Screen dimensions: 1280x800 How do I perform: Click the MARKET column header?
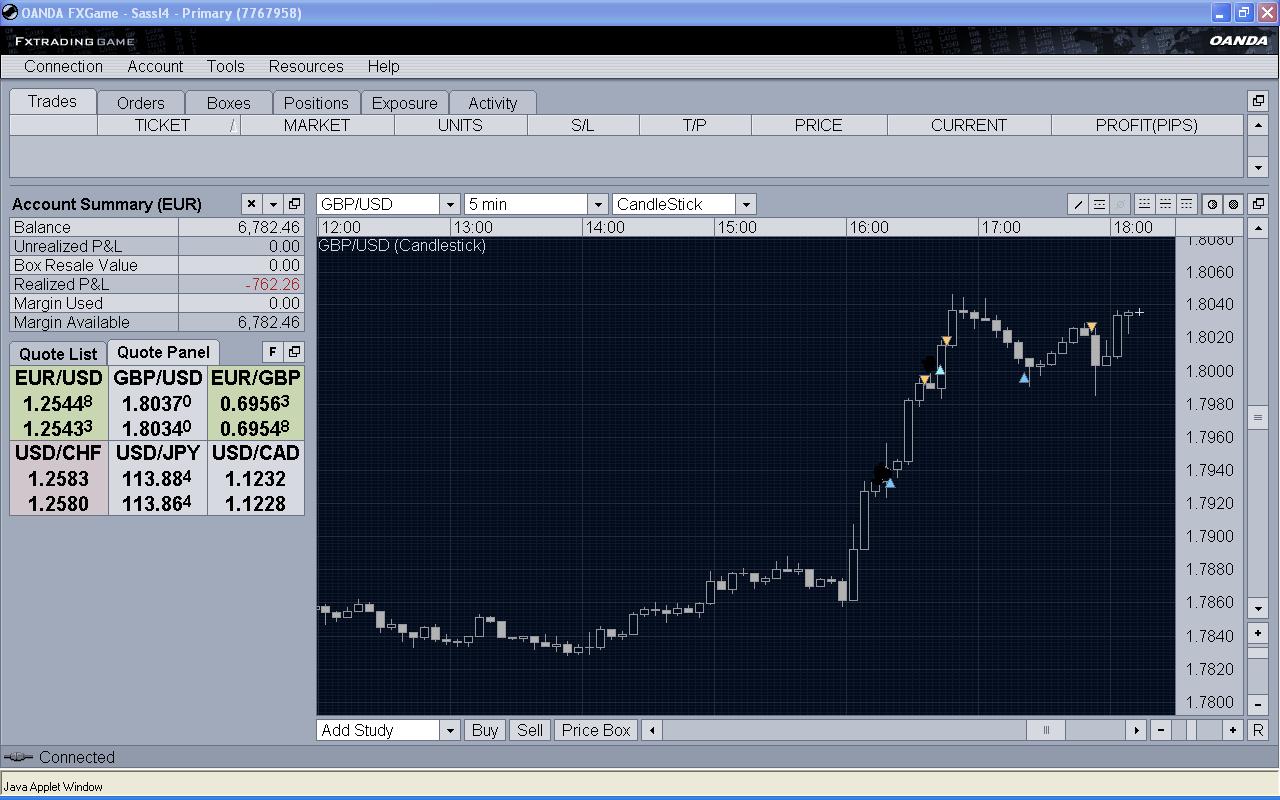point(317,125)
